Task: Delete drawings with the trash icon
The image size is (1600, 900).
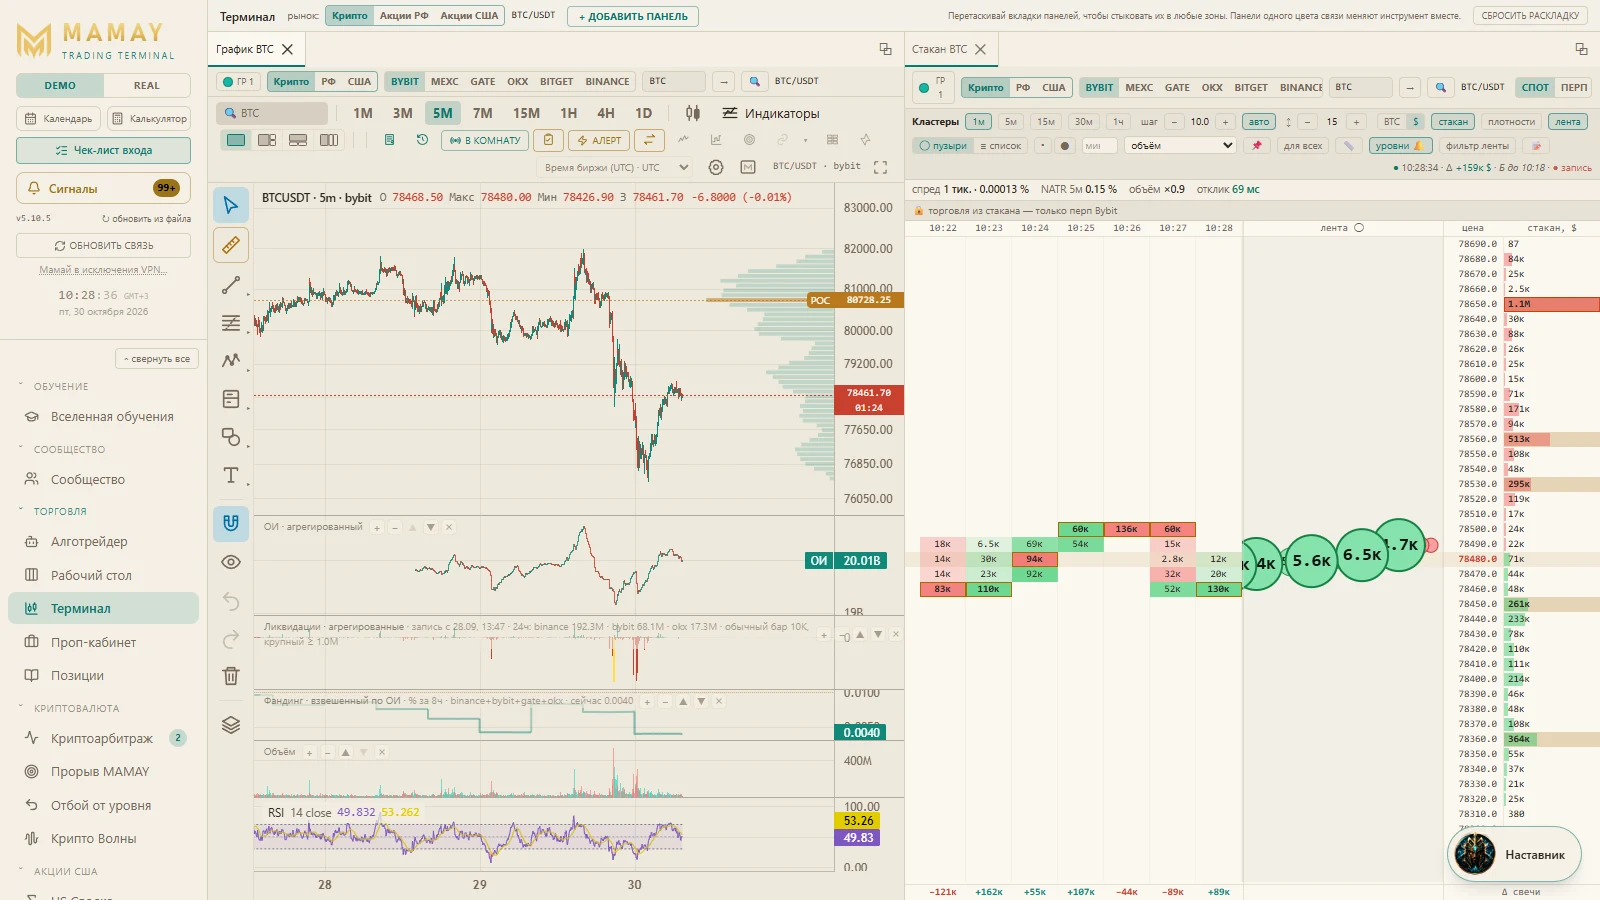Action: coord(231,676)
